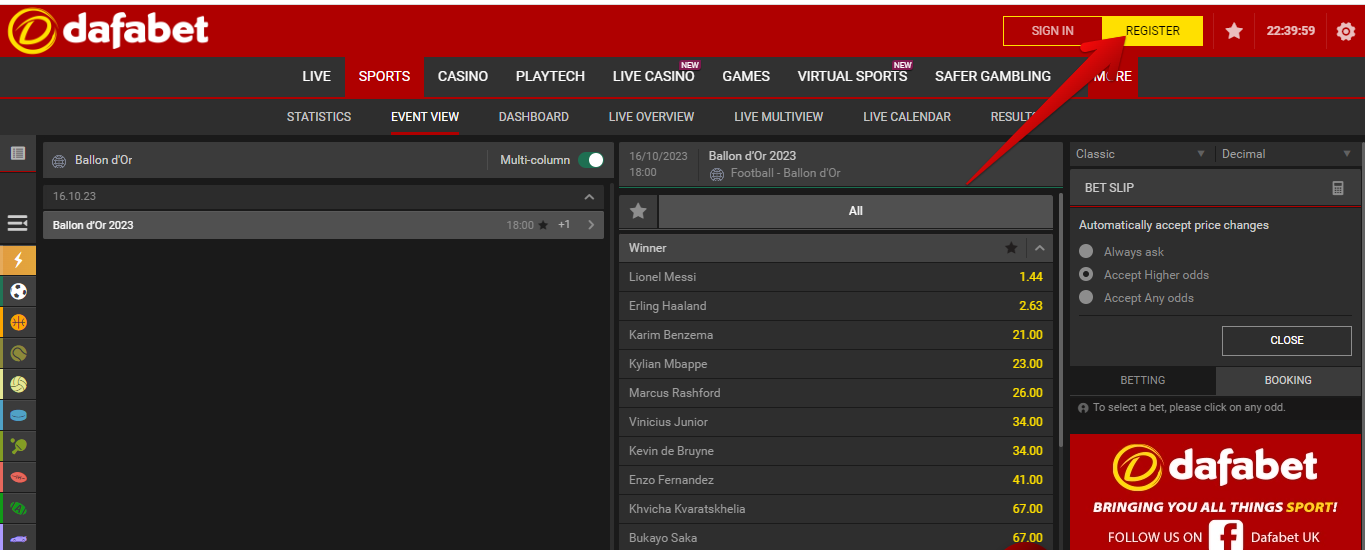The width and height of the screenshot is (1365, 550).
Task: Click the headset icon in bet slip
Action: (x=1083, y=408)
